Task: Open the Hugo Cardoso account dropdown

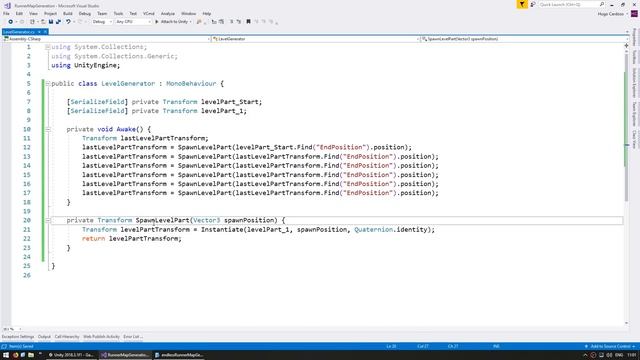Action: [x=613, y=14]
